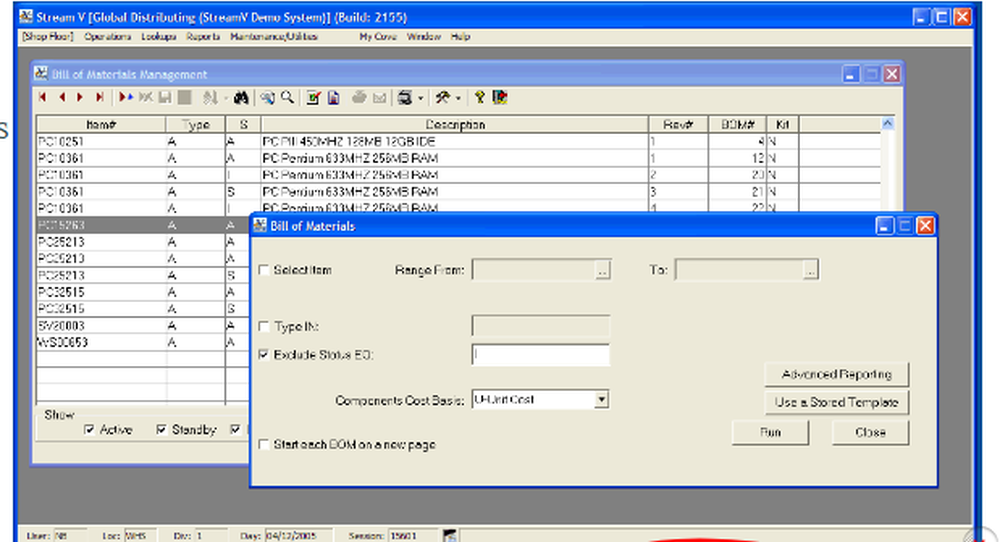Open the Lookups menu
This screenshot has width=1000, height=542.
click(158, 36)
